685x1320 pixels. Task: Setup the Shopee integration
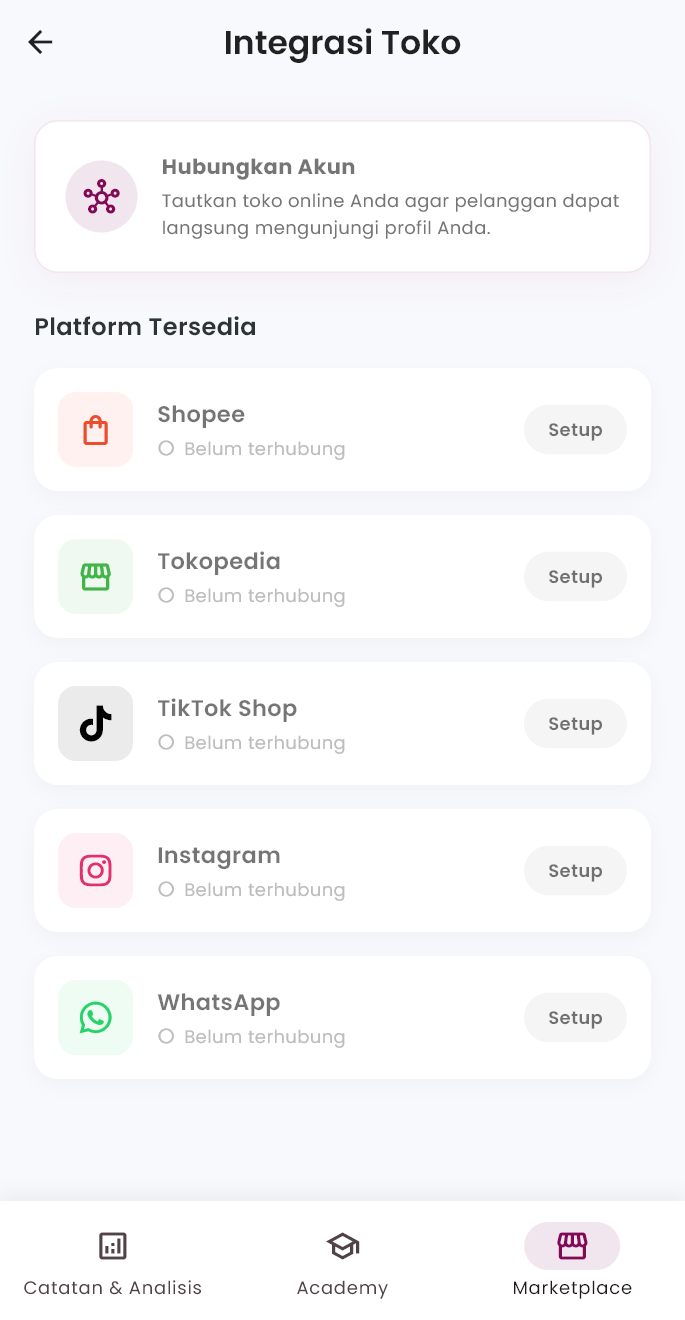[575, 429]
